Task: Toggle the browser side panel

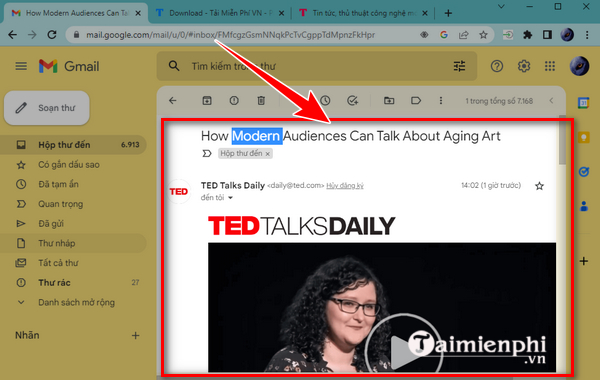Action: [547, 35]
